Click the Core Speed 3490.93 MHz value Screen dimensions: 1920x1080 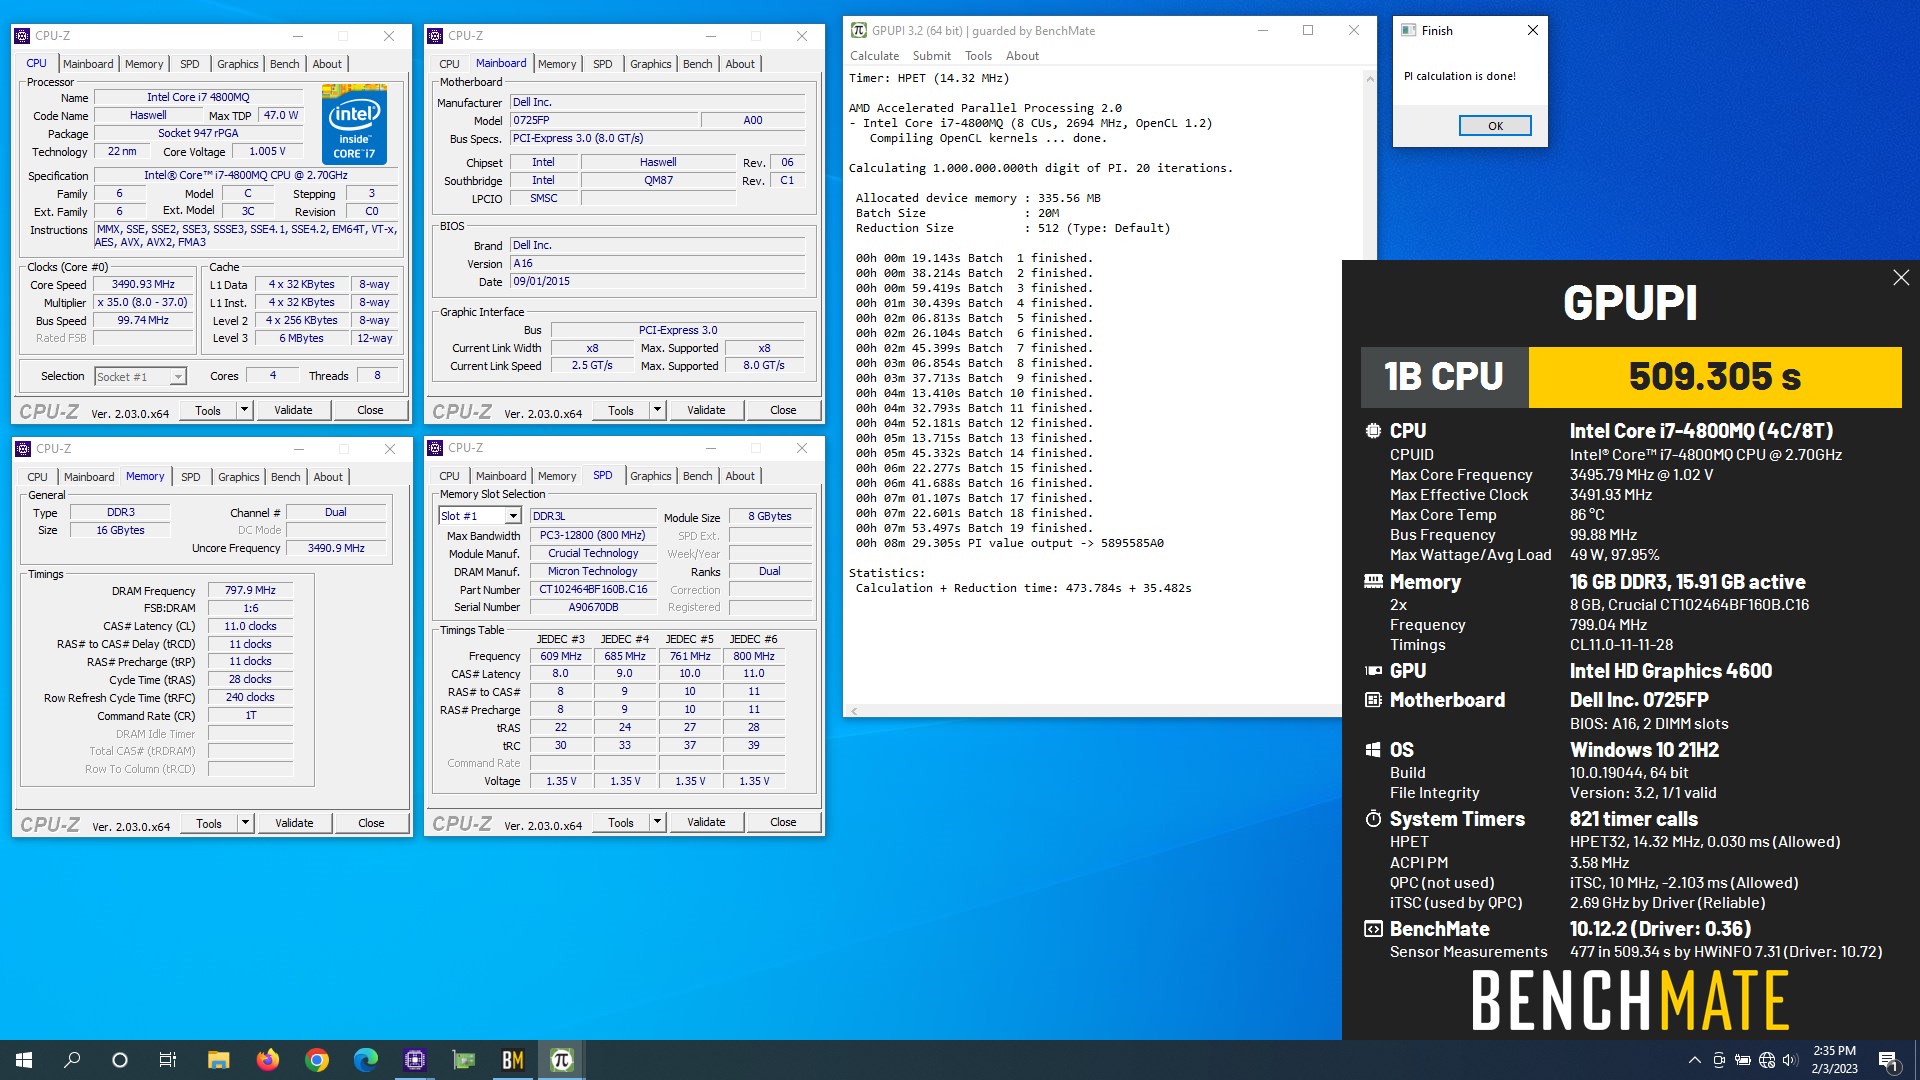click(143, 284)
